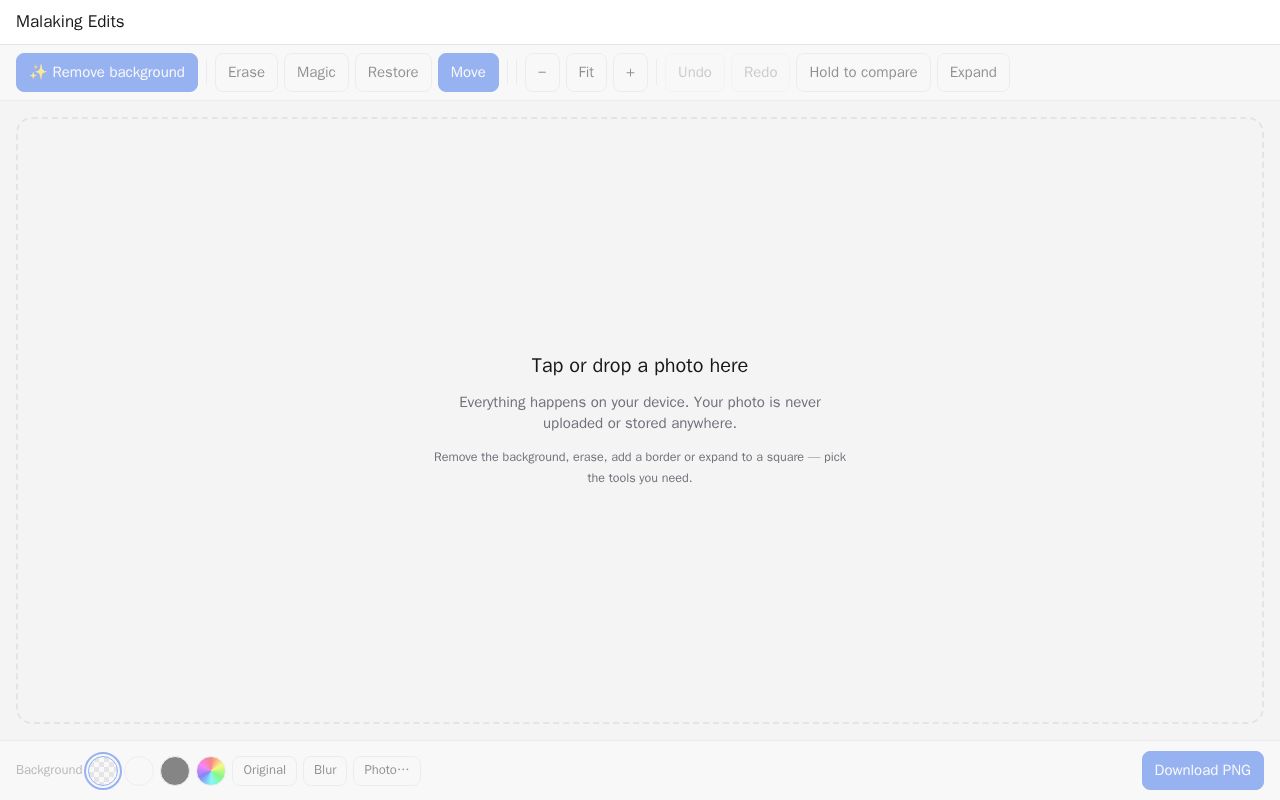Zoom in with the plus button

[630, 72]
